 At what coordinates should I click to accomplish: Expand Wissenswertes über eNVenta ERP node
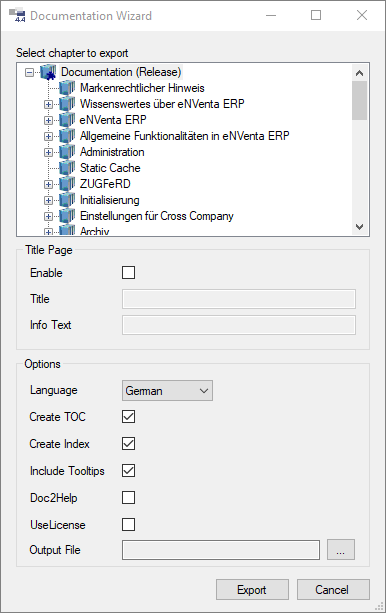tap(48, 104)
